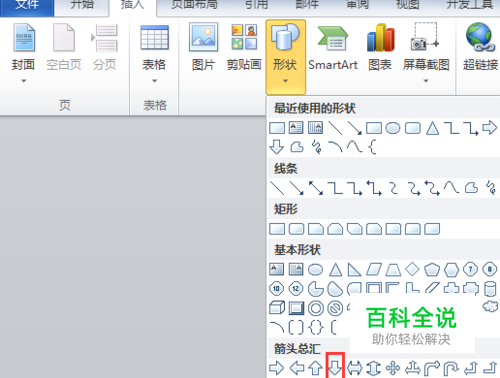The height and width of the screenshot is (378, 500).
Task: Go to the 引用 ribbon tab
Action: coord(257,5)
